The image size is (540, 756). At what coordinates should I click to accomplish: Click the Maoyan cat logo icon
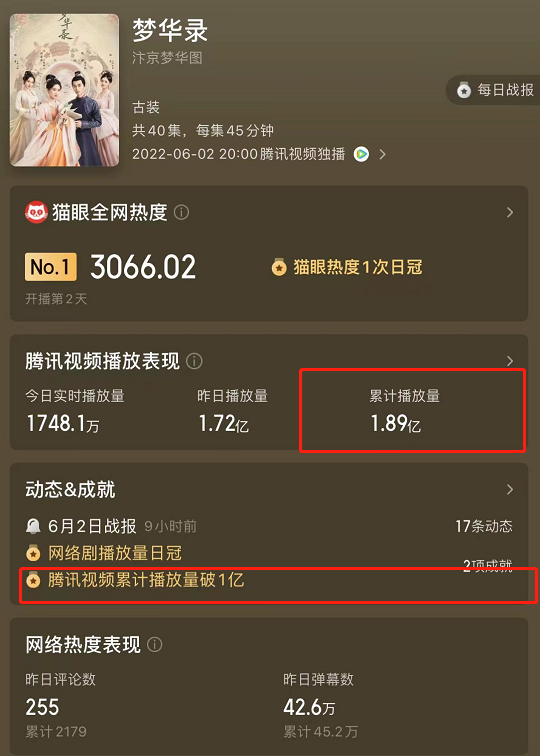click(36, 212)
